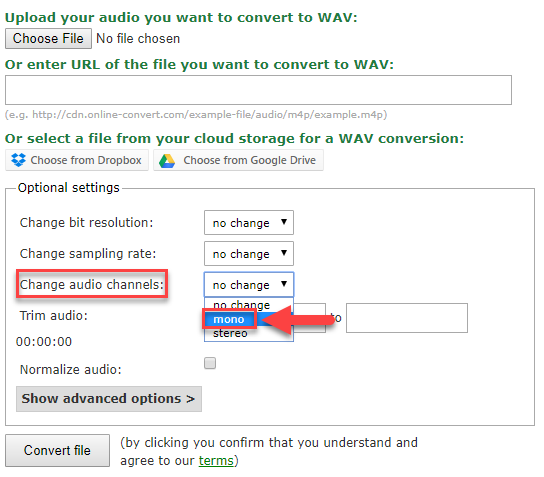Open the Change bit resolution dropdown
Screen dimensions: 544x477
[249, 222]
